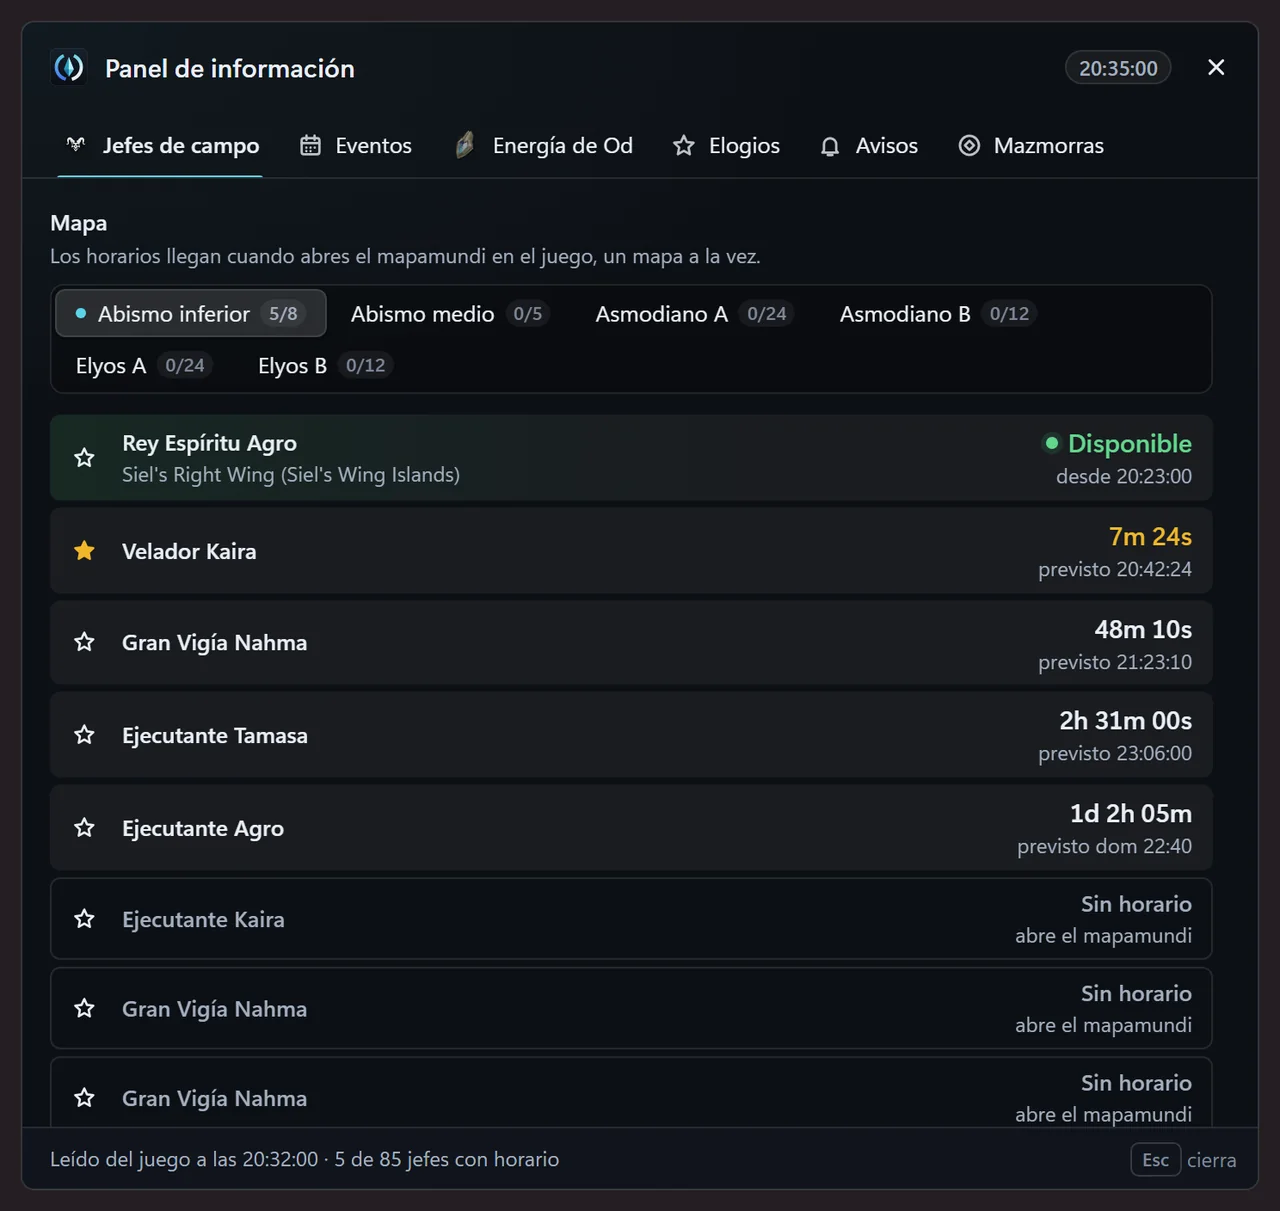Click the 'Leído del juego a las 20:32:00' status
Image resolution: width=1280 pixels, height=1211 pixels.
184,1159
